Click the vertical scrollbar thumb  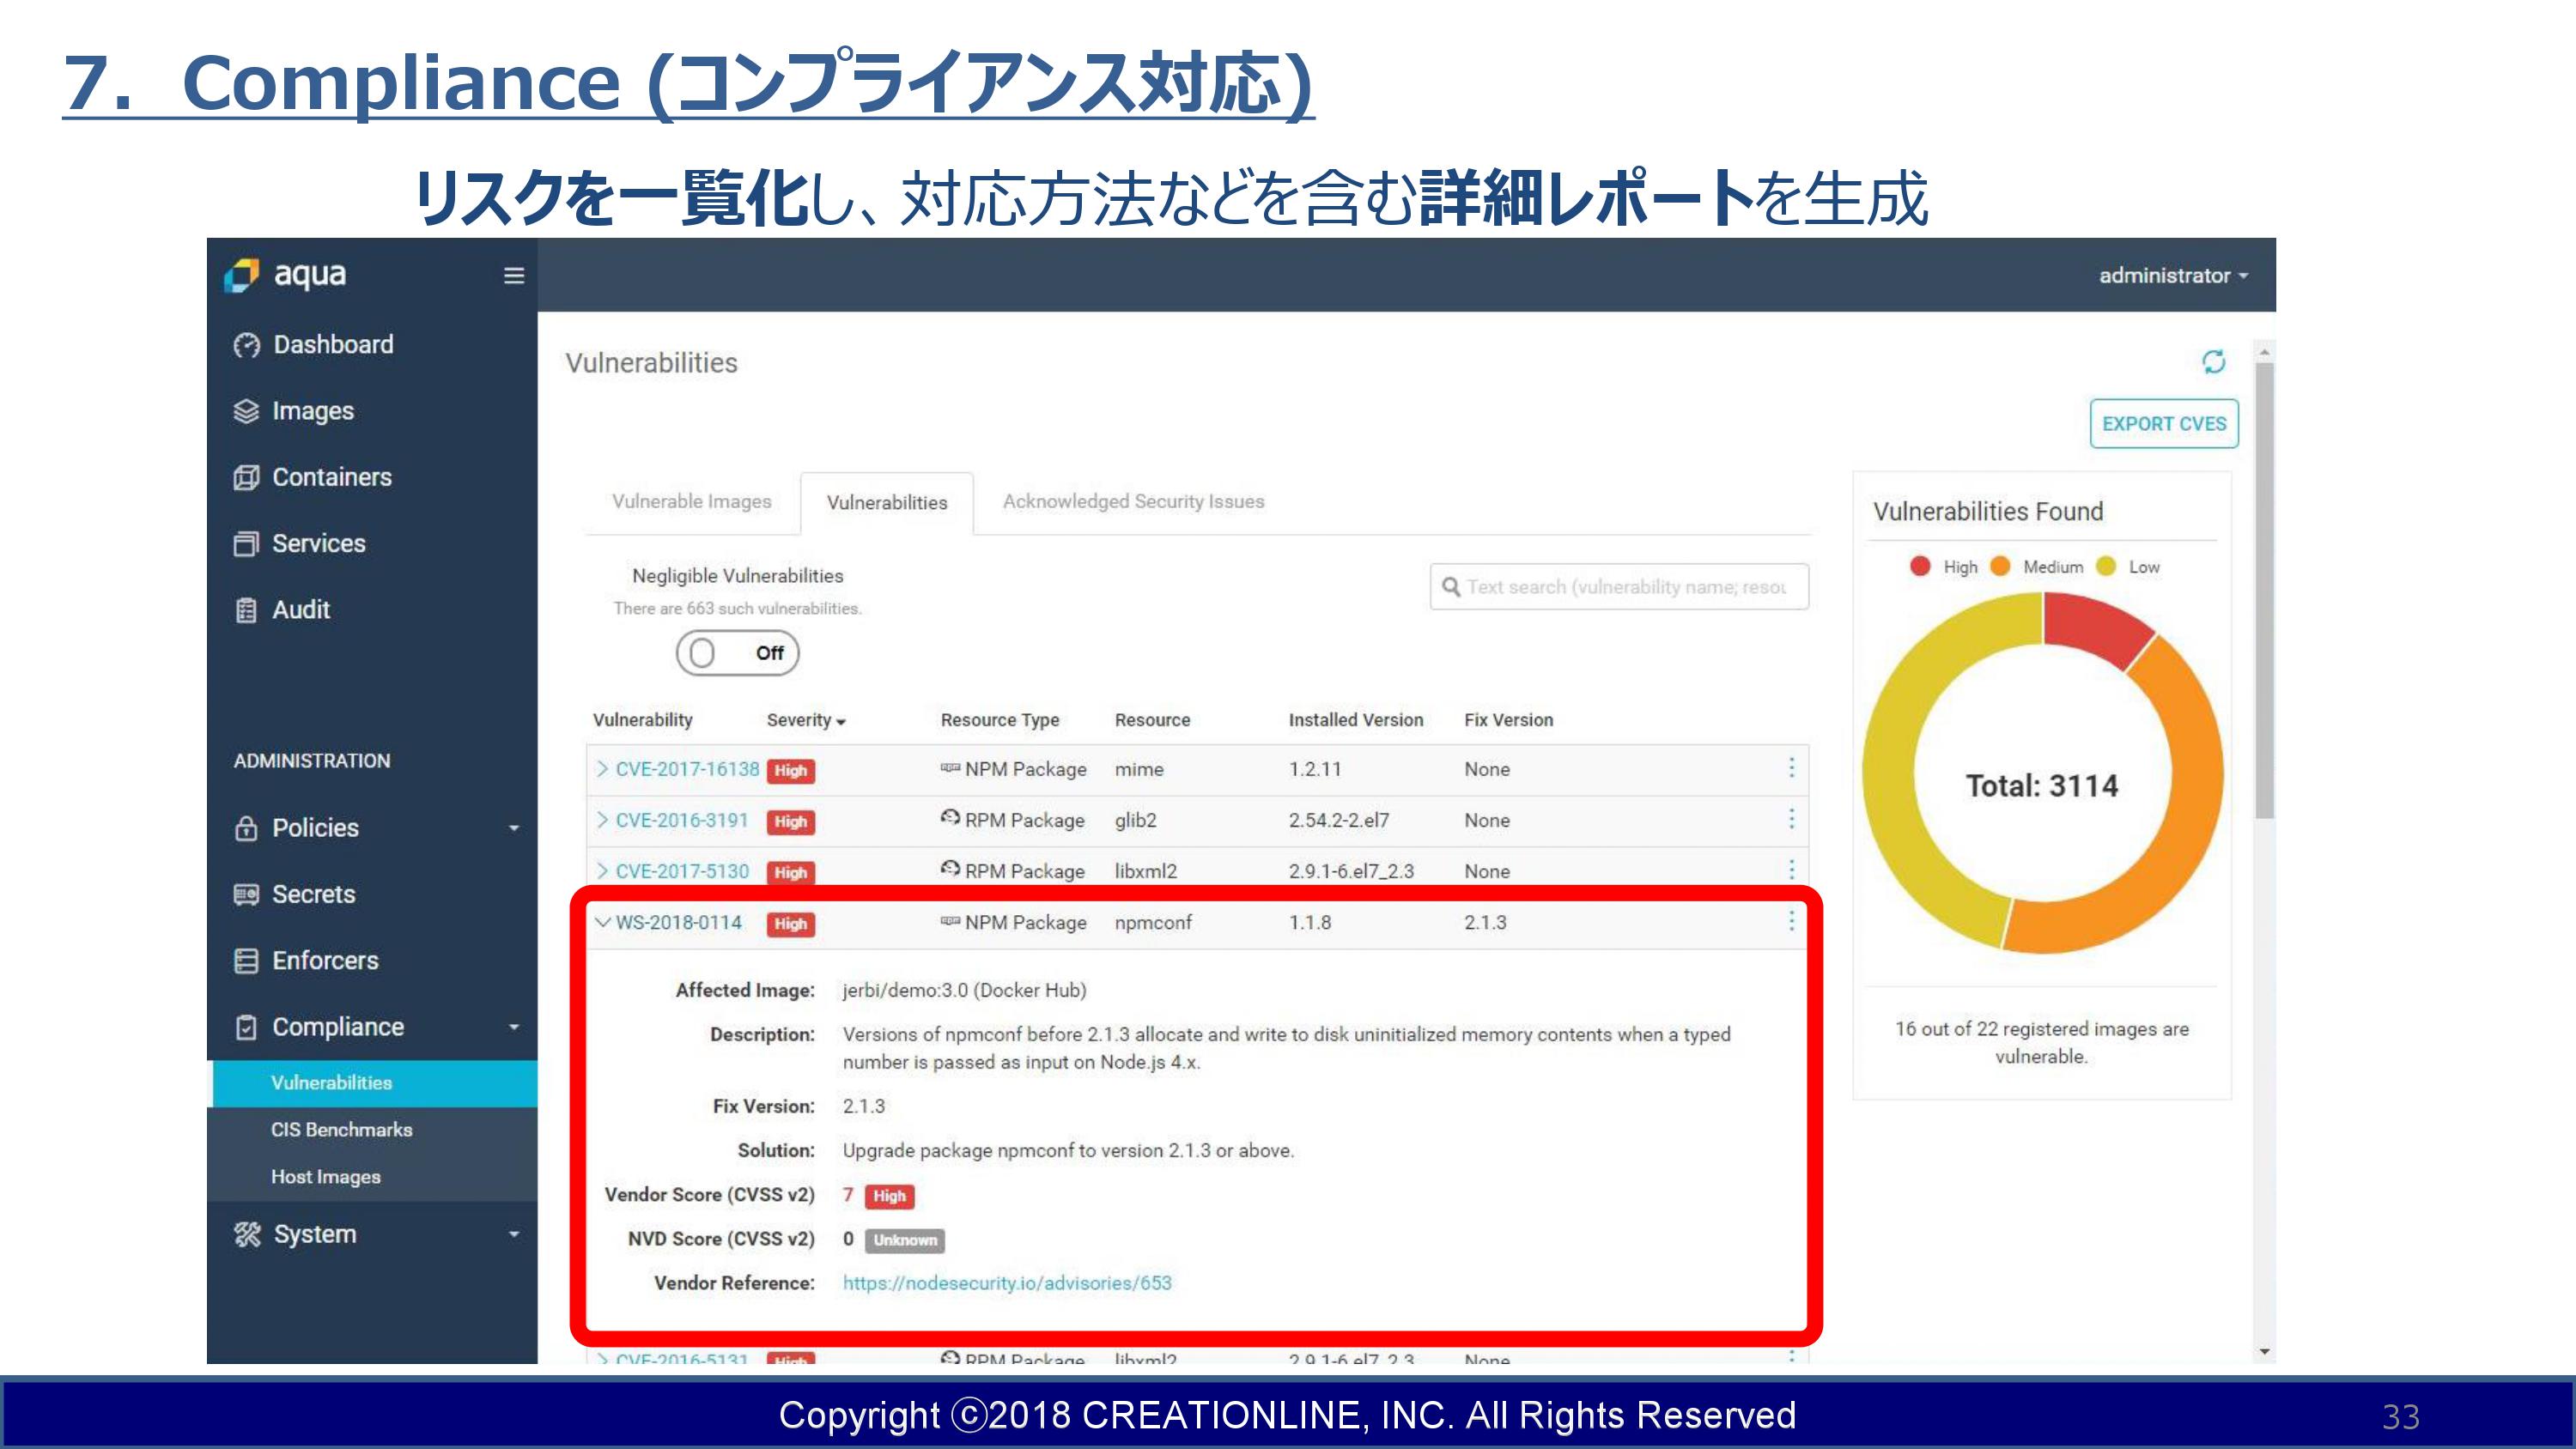point(2265,590)
